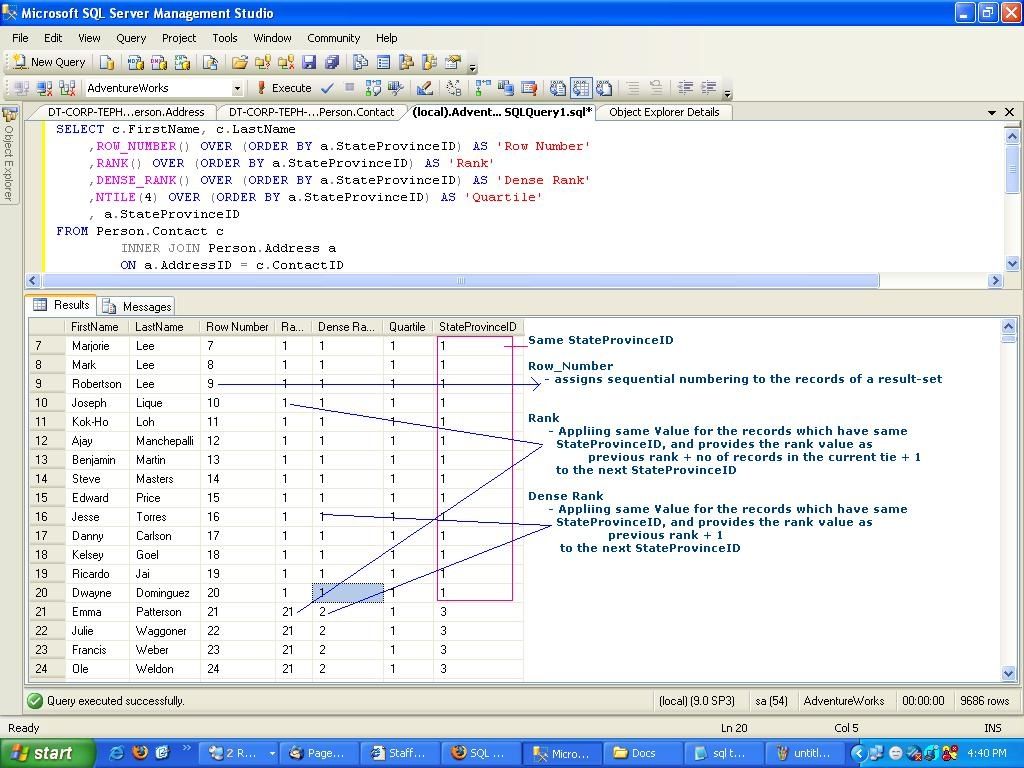Screen dimensions: 1024x768
Task: Open the active documents dropdown arrow
Action: tap(991, 112)
